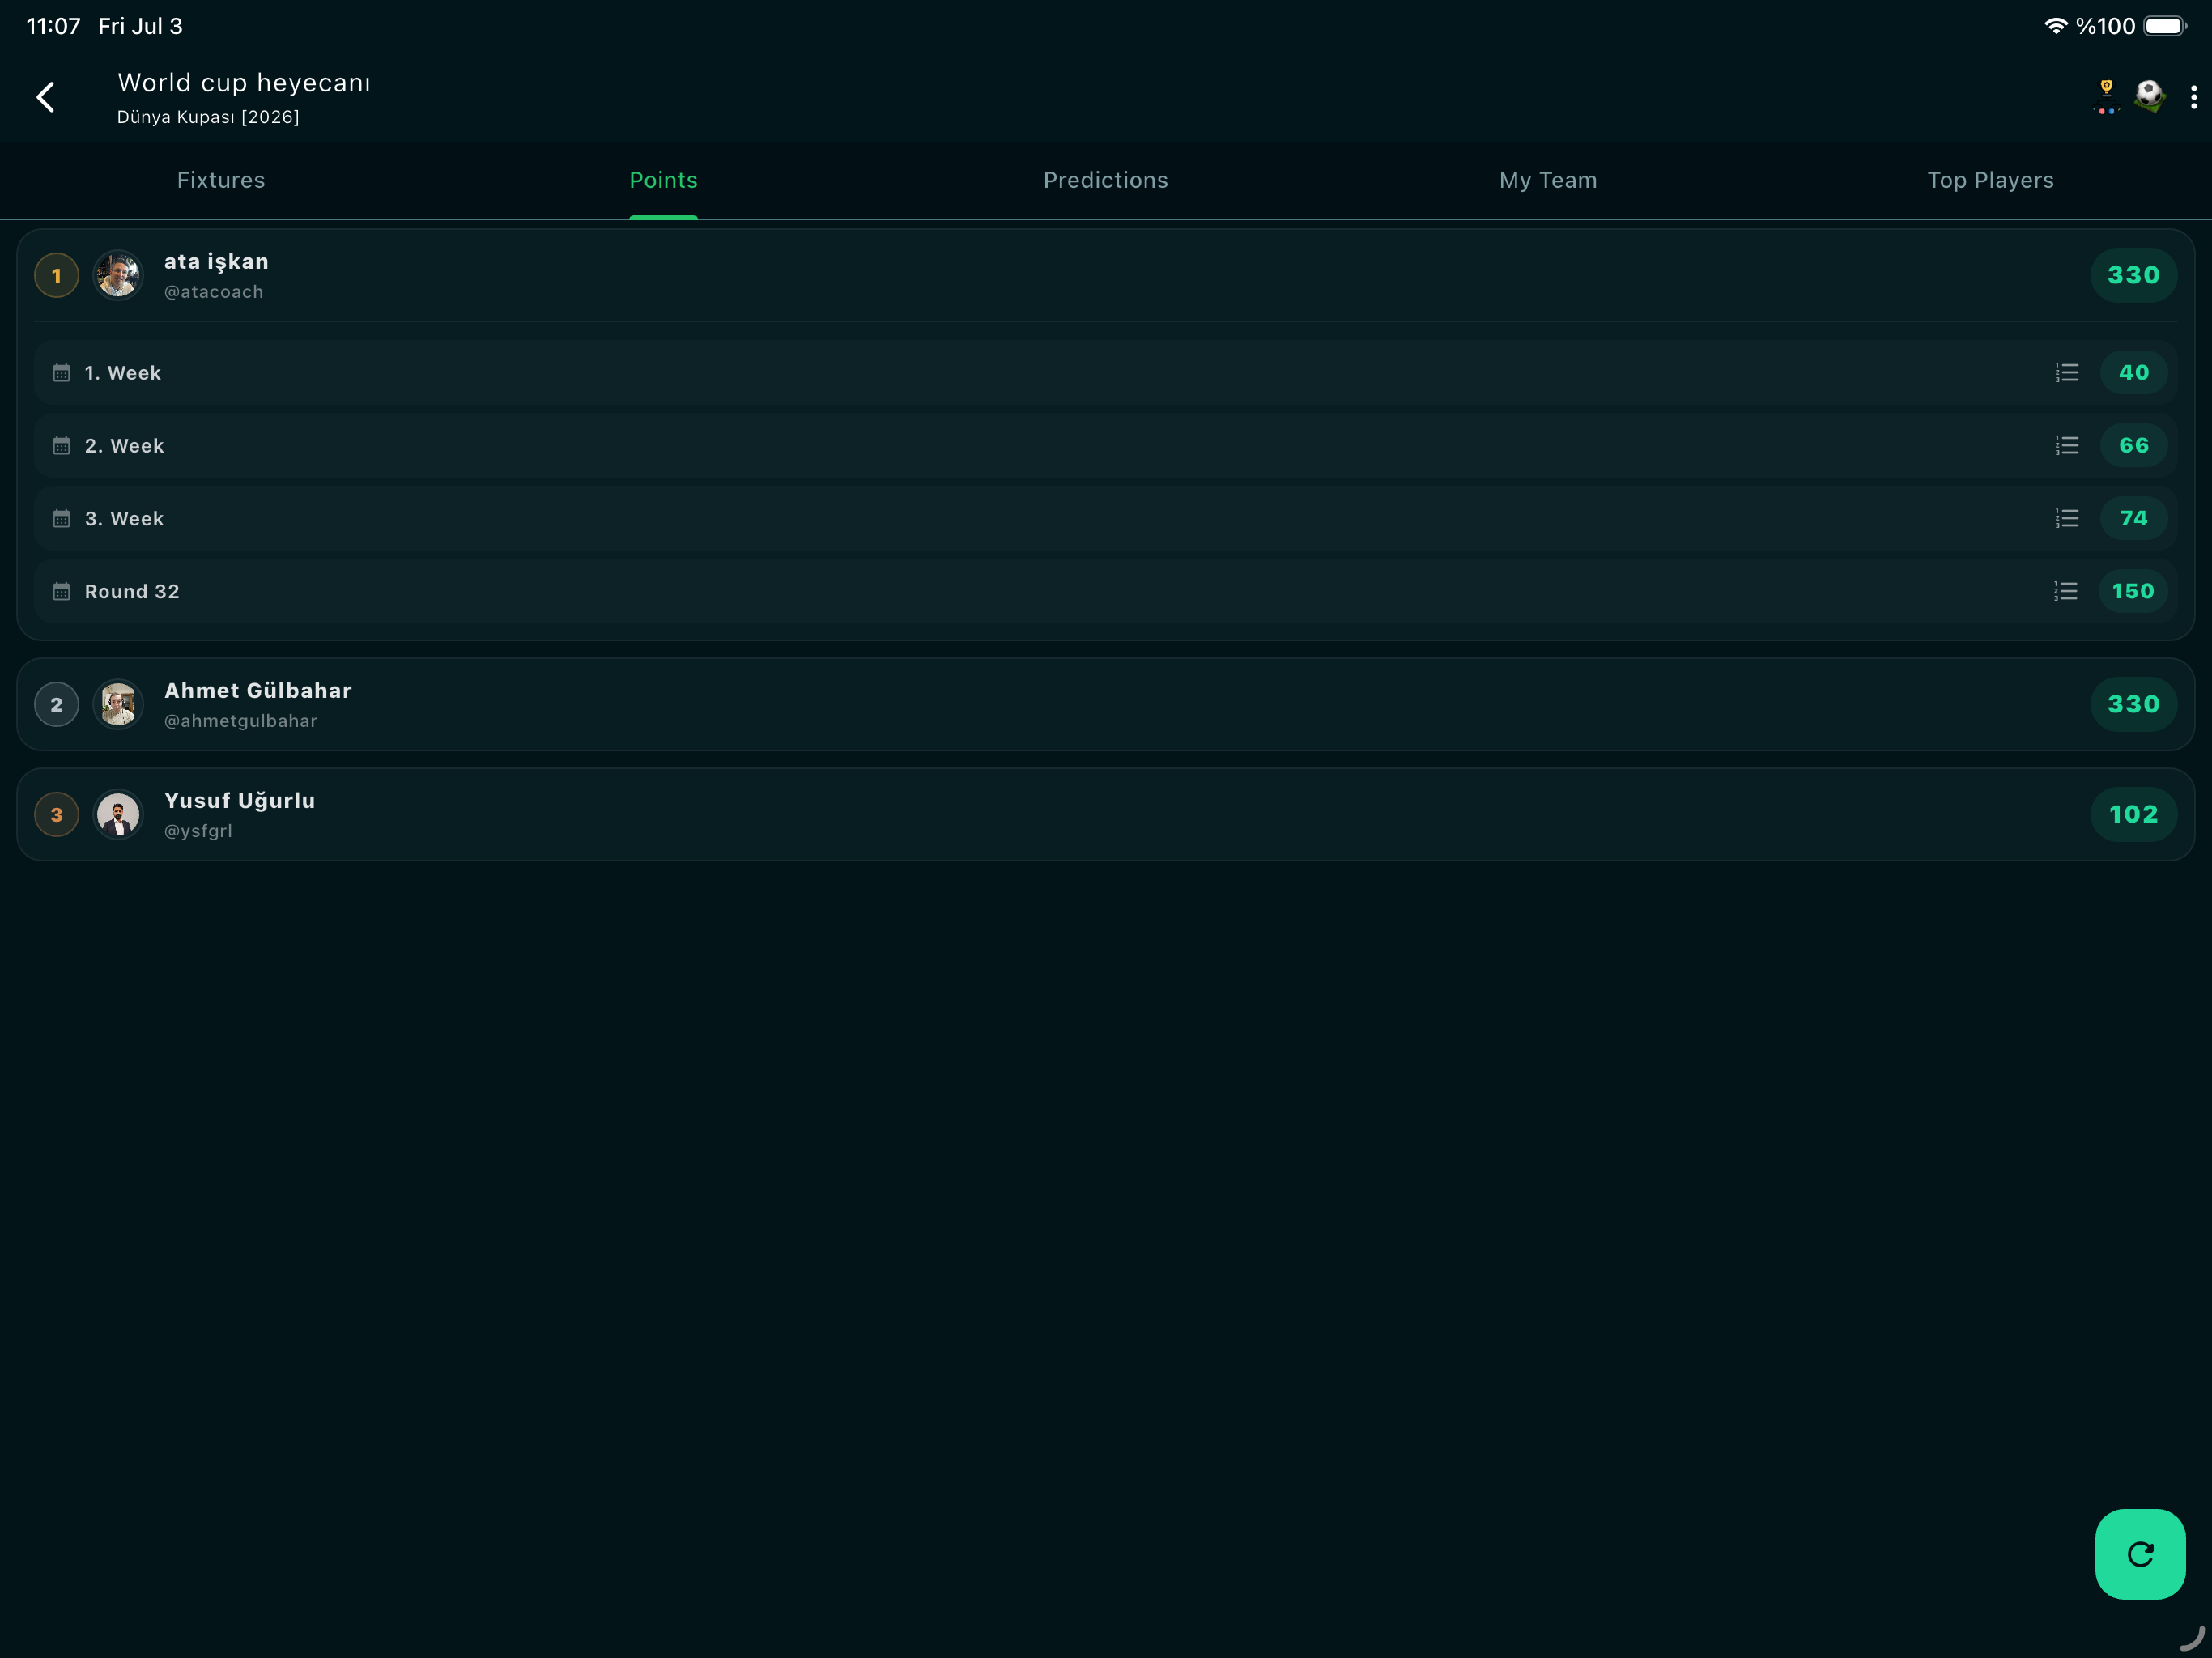Click calendar icon beside 1. Week

pyautogui.click(x=61, y=373)
